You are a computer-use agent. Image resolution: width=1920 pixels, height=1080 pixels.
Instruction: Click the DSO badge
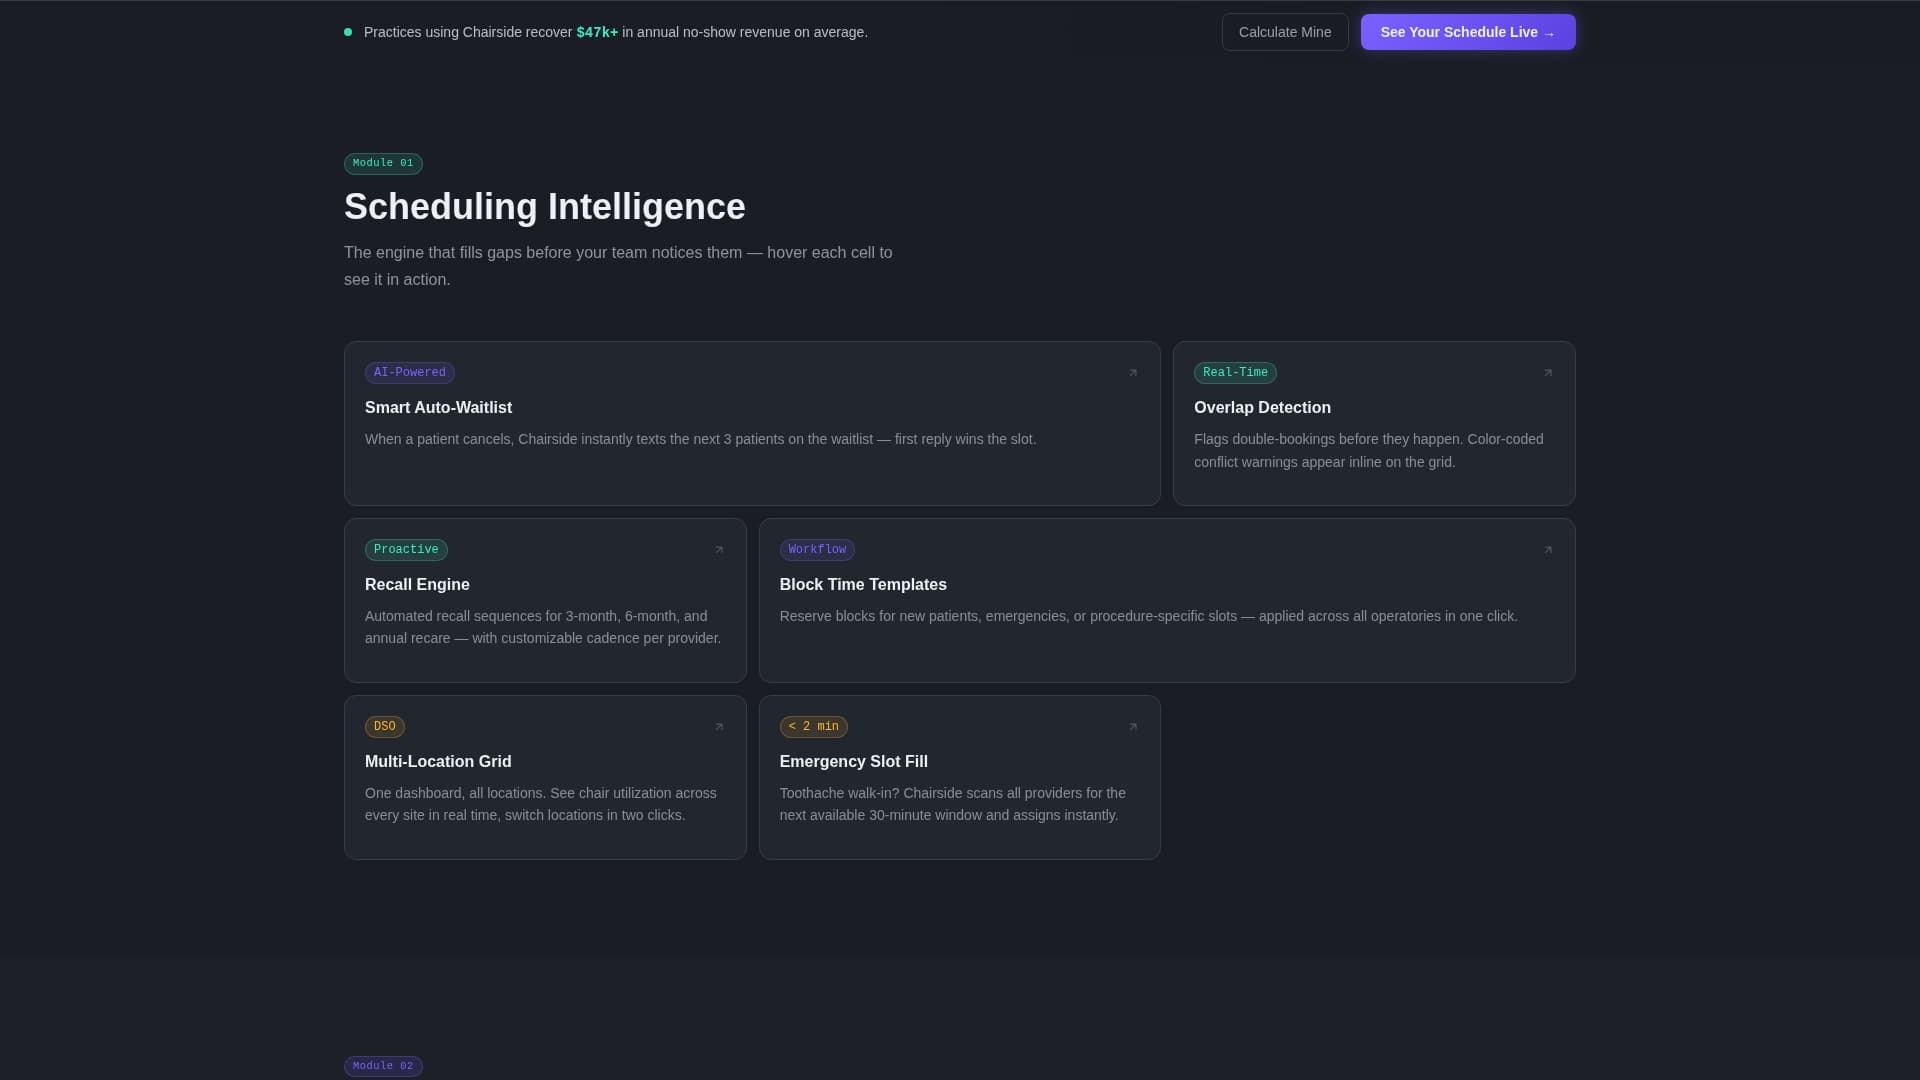(385, 727)
